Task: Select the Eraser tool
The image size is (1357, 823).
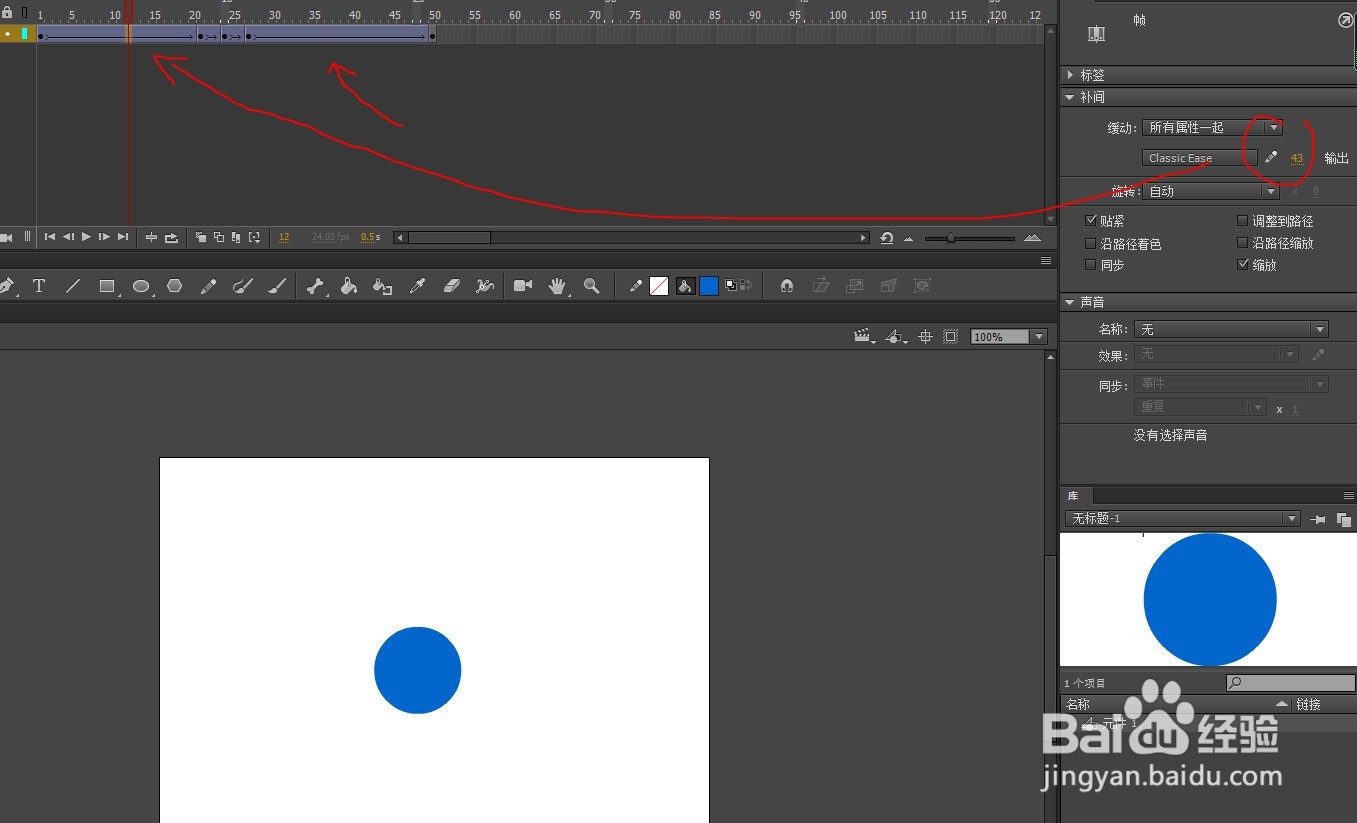Action: (x=451, y=286)
